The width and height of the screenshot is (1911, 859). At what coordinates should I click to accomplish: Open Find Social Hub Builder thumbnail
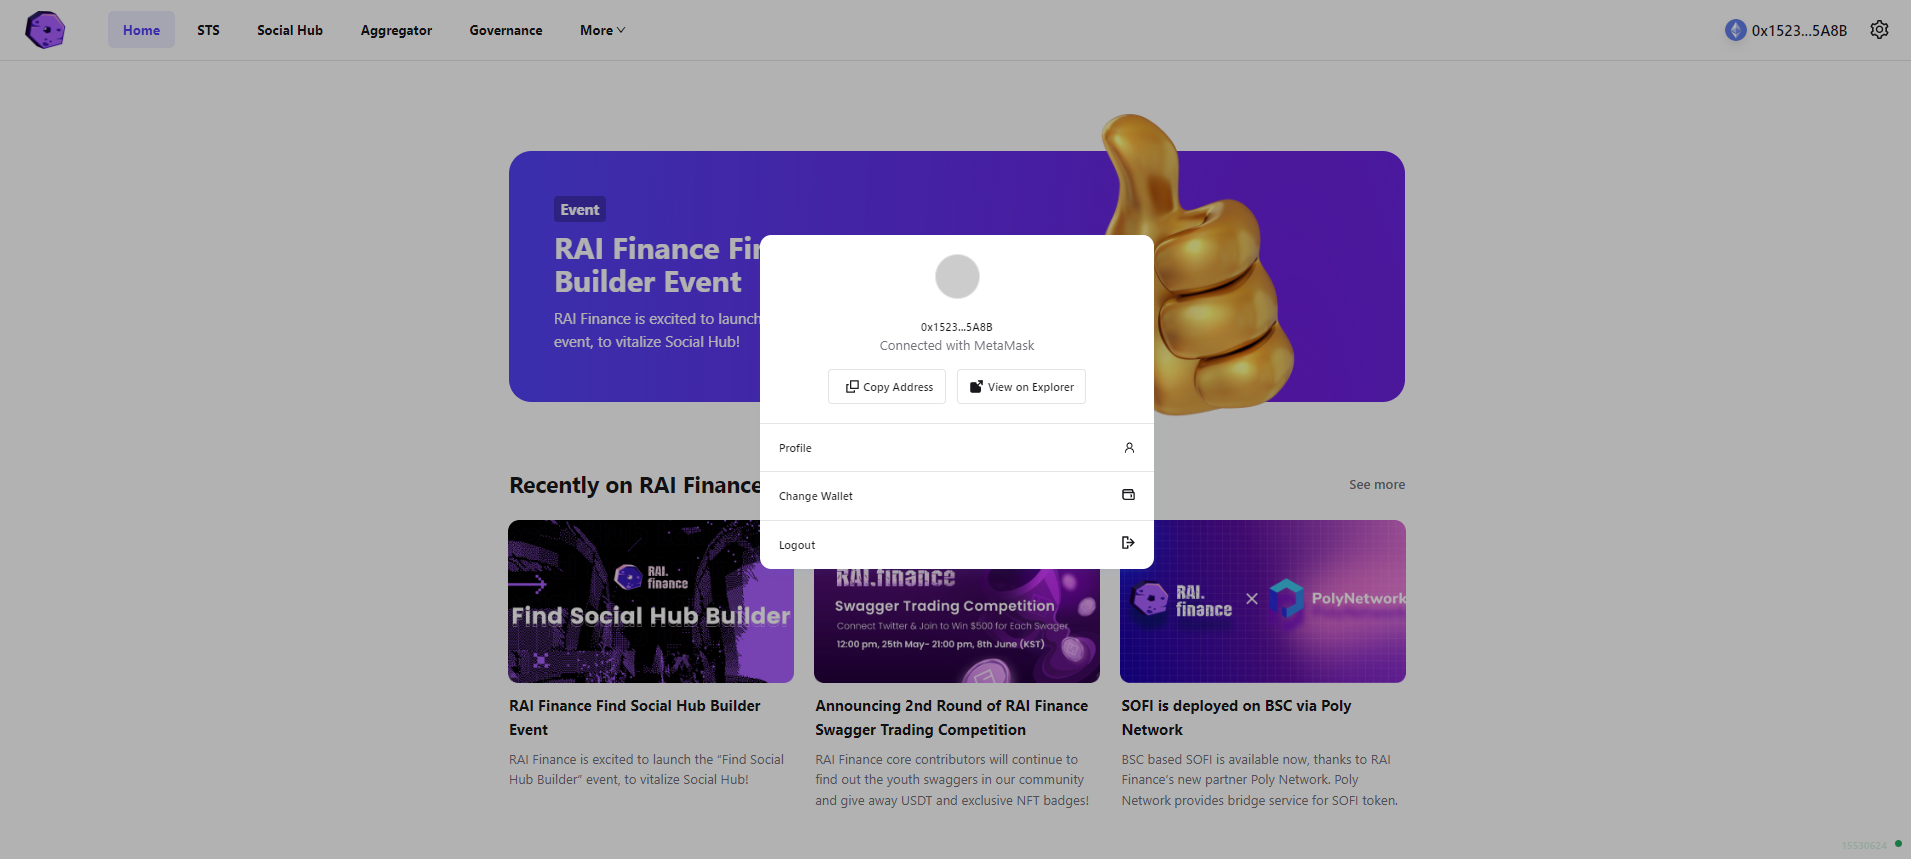(x=651, y=601)
